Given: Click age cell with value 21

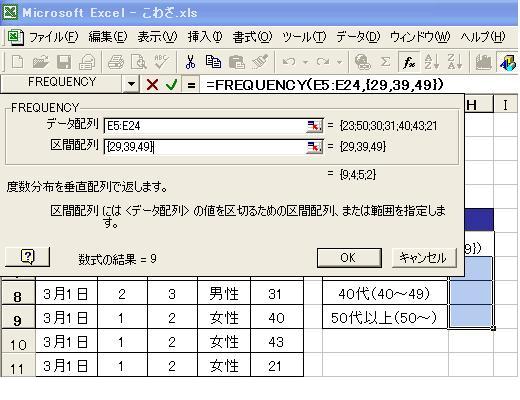Looking at the screenshot, I should (x=277, y=366).
